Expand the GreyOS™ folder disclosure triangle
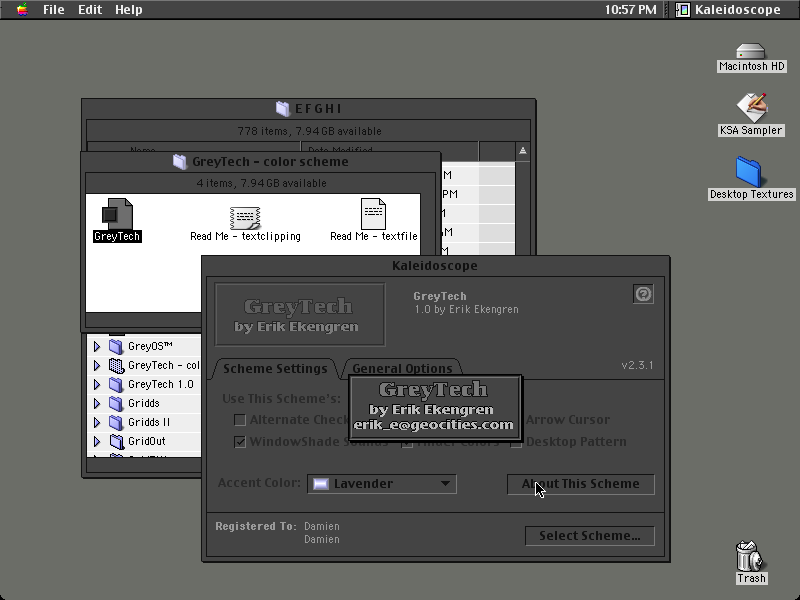 point(97,346)
